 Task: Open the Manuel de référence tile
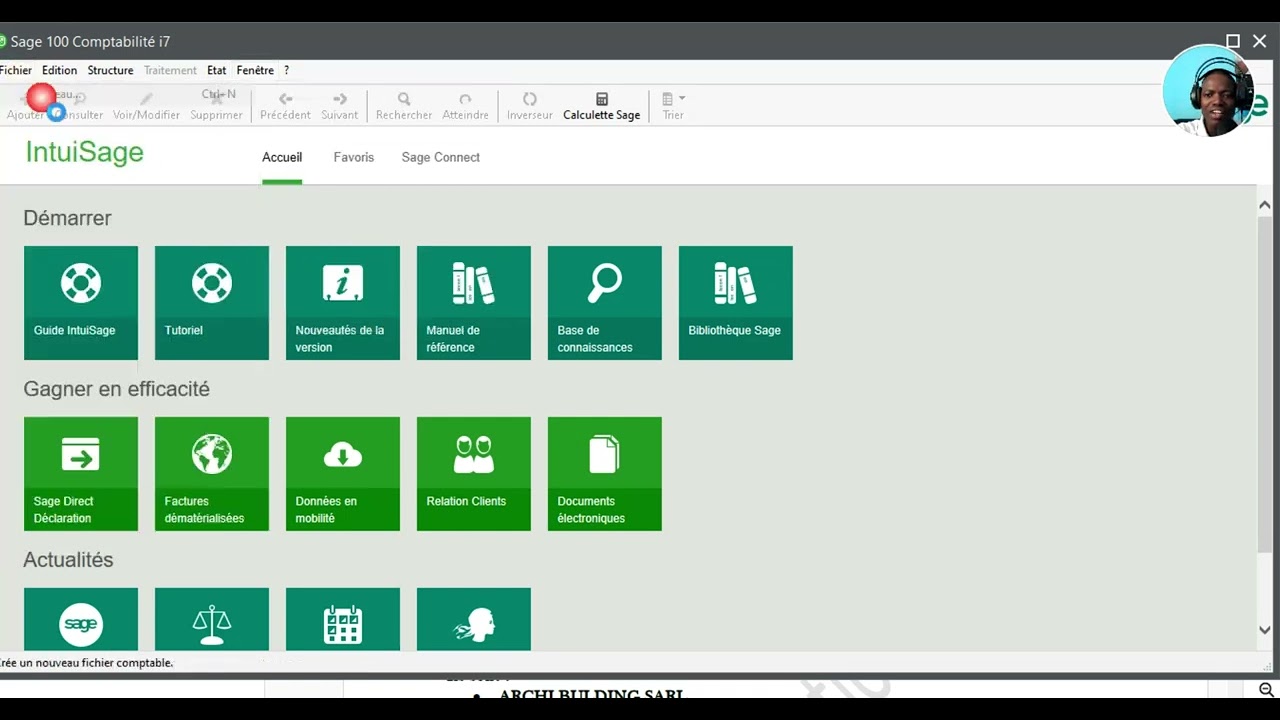click(474, 303)
